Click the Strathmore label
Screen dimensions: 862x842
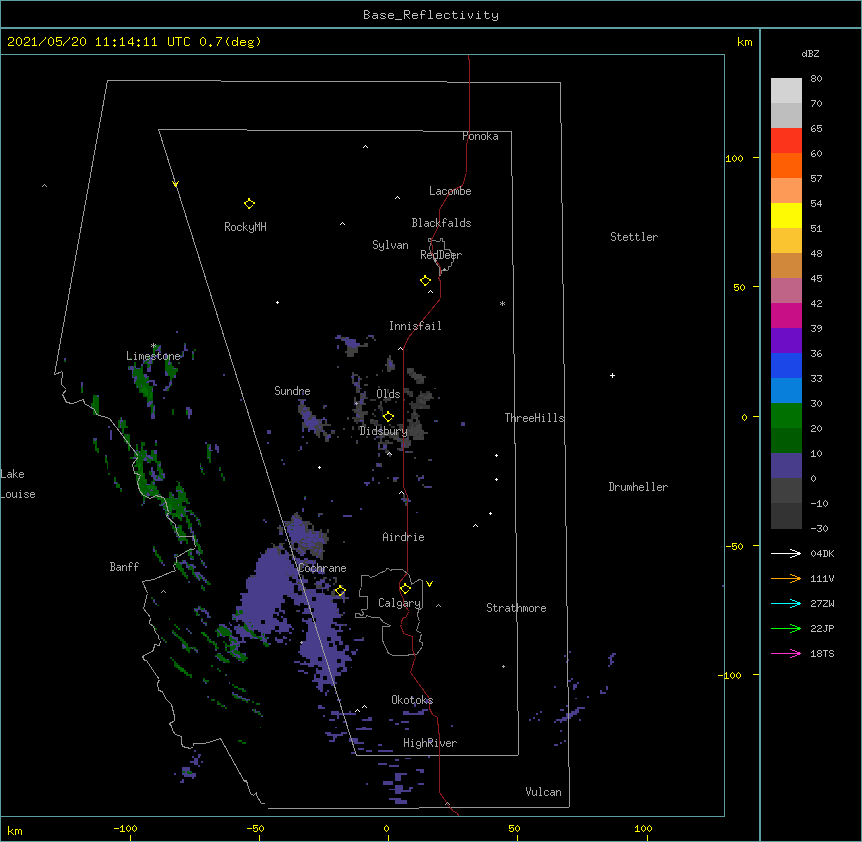tap(516, 608)
